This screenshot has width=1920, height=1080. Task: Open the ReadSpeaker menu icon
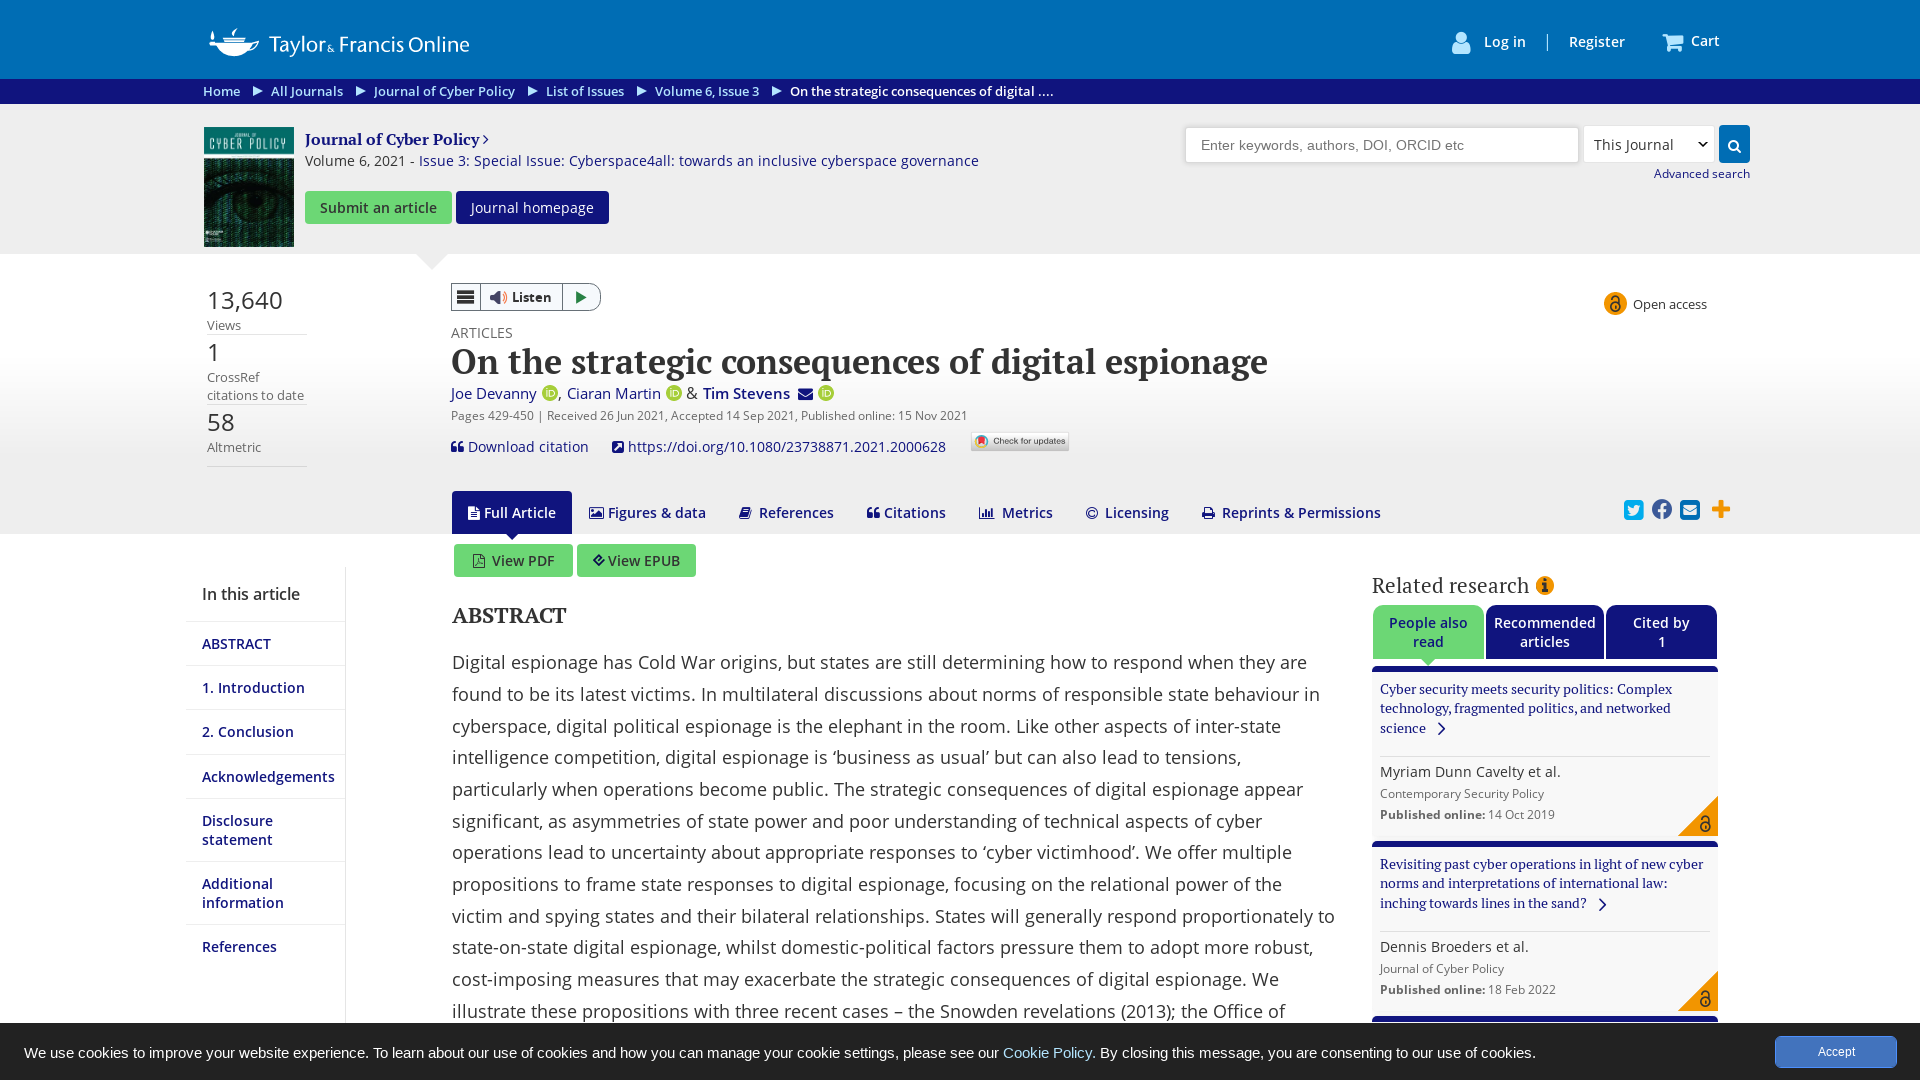(466, 297)
